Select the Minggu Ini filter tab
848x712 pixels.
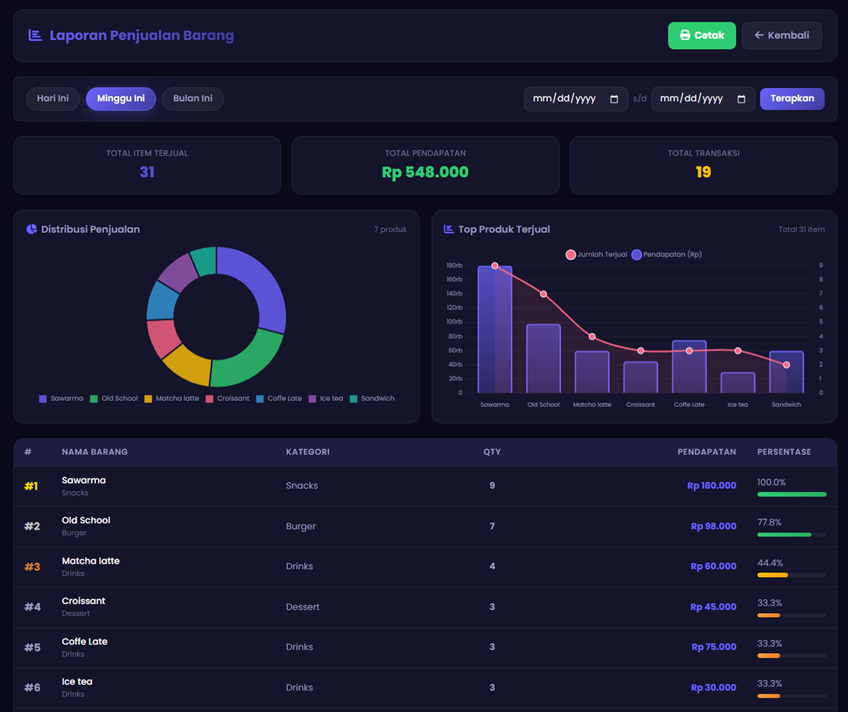(121, 99)
